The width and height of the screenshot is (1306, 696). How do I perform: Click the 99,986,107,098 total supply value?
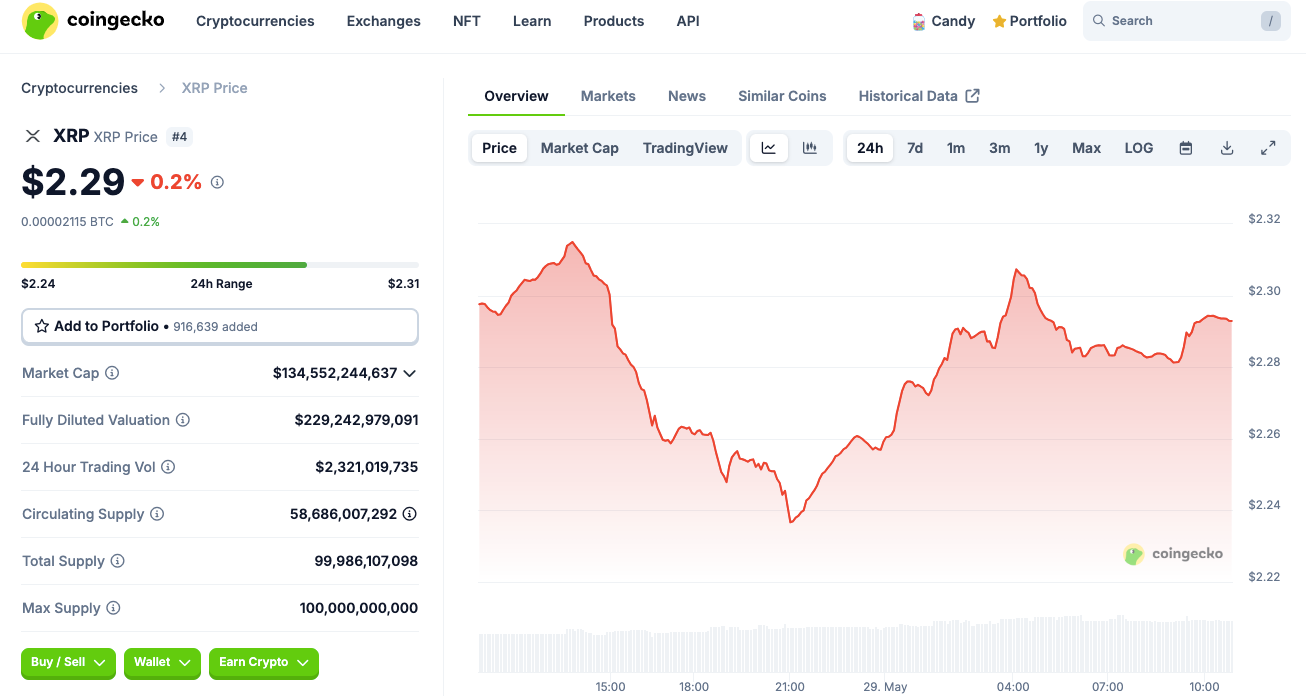pyautogui.click(x=366, y=561)
